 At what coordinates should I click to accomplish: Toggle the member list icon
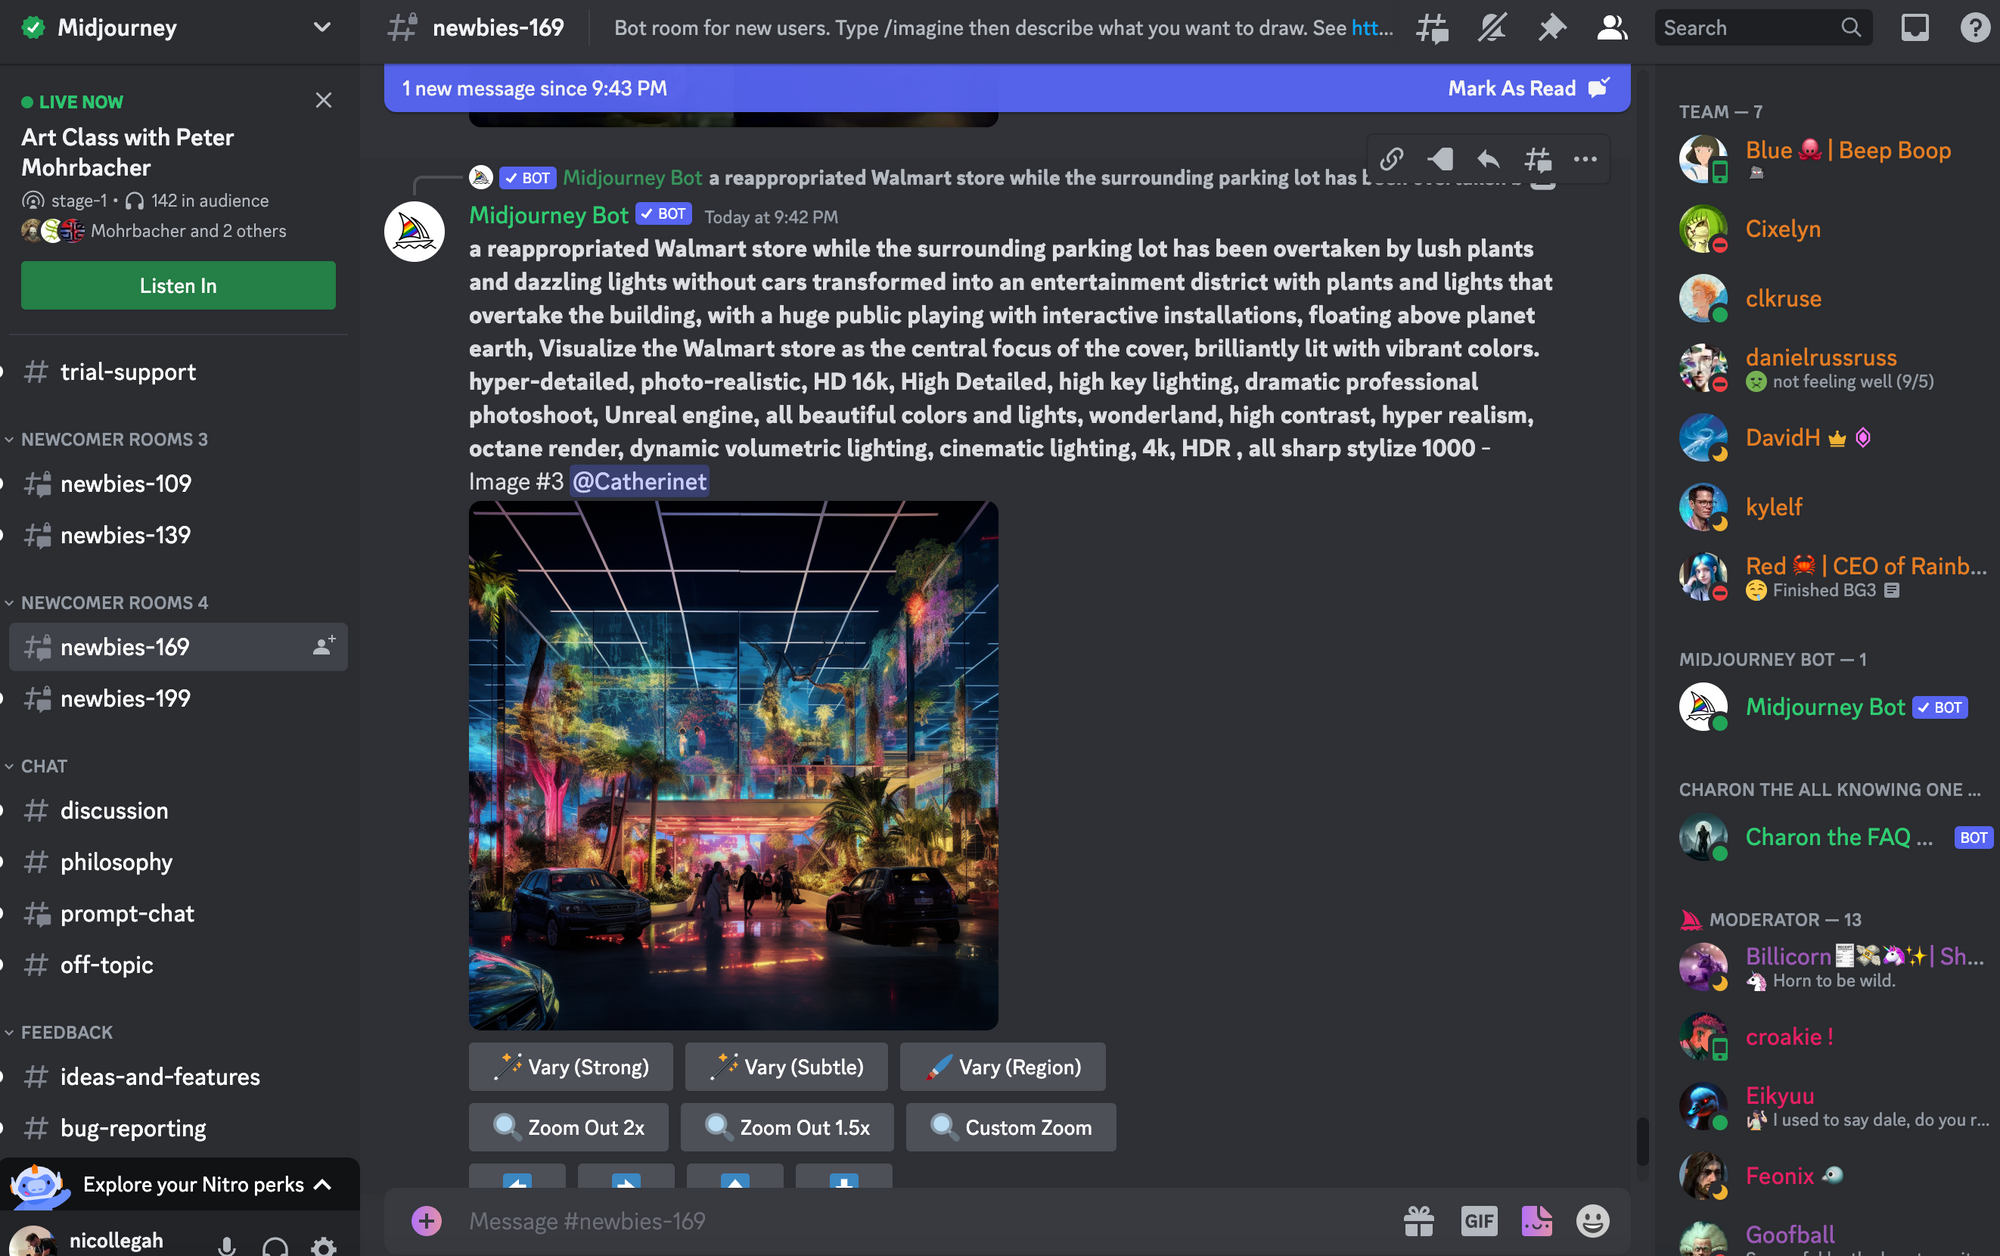(1611, 28)
